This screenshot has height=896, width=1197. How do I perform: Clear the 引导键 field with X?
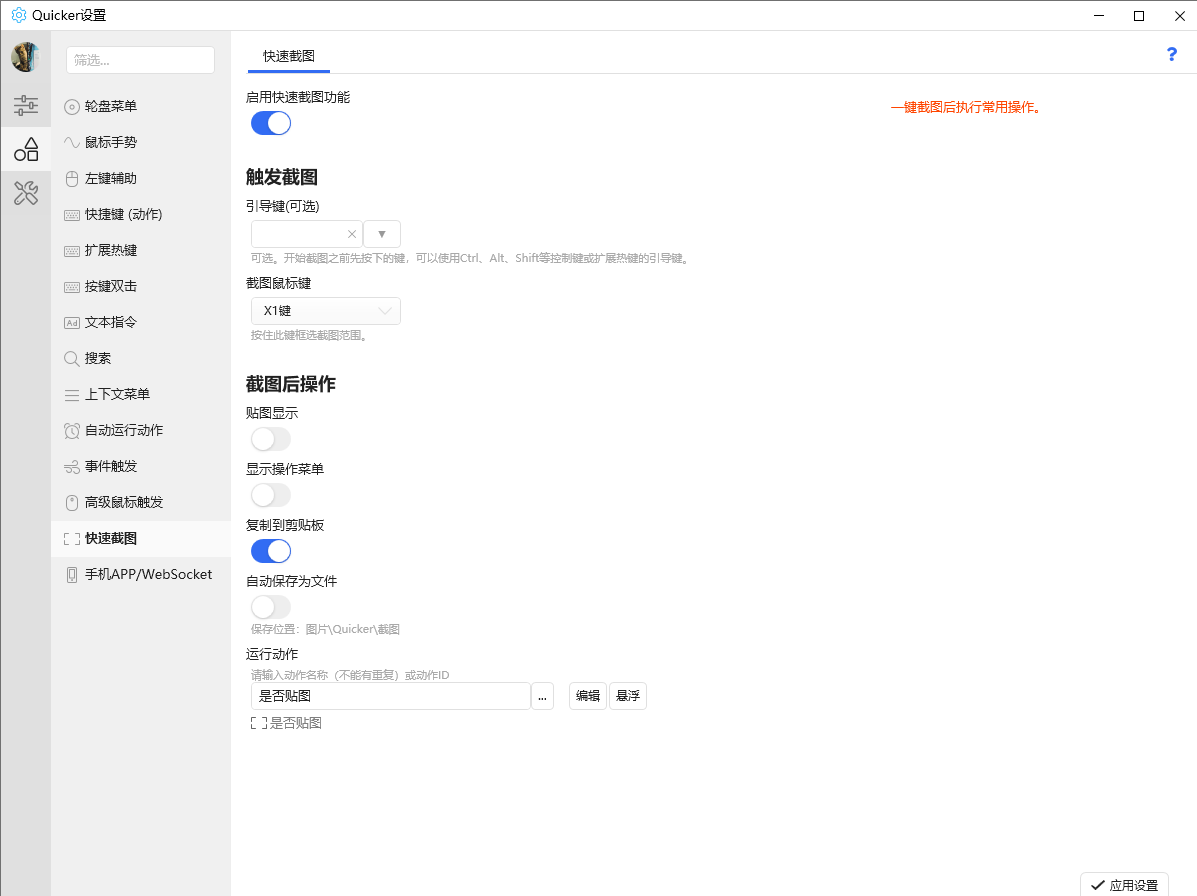[x=352, y=234]
